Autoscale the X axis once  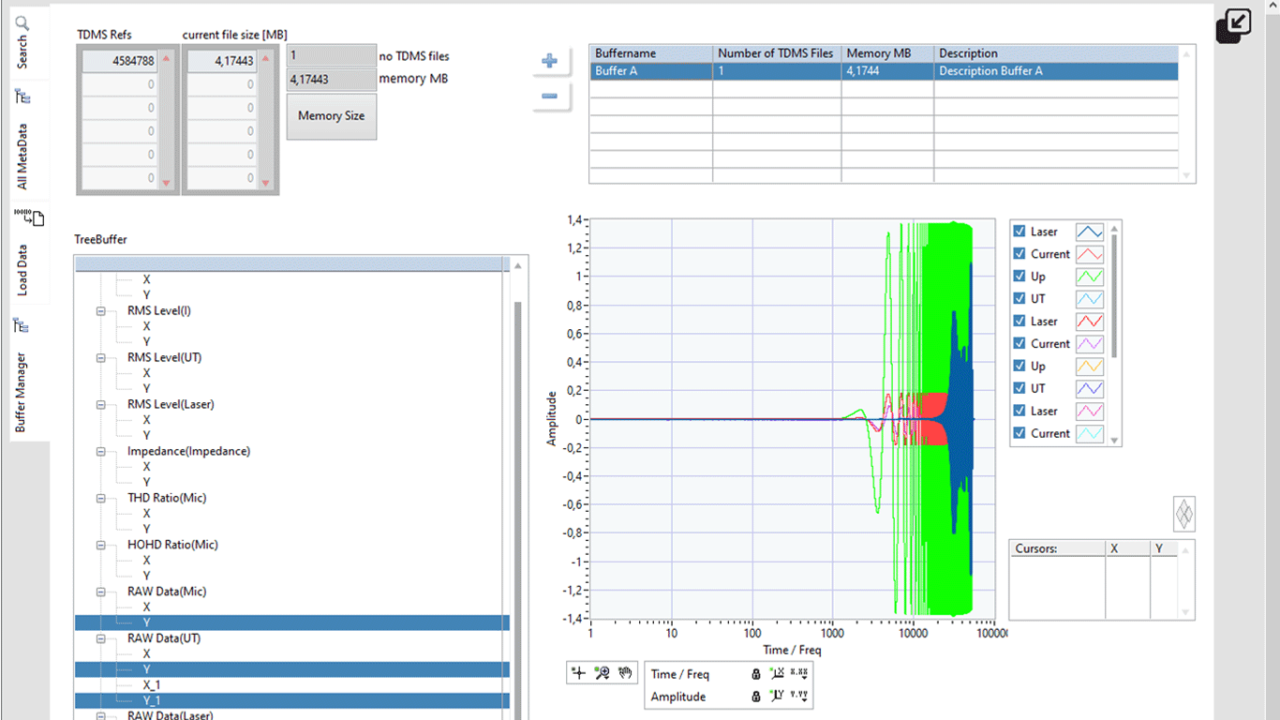coord(778,674)
